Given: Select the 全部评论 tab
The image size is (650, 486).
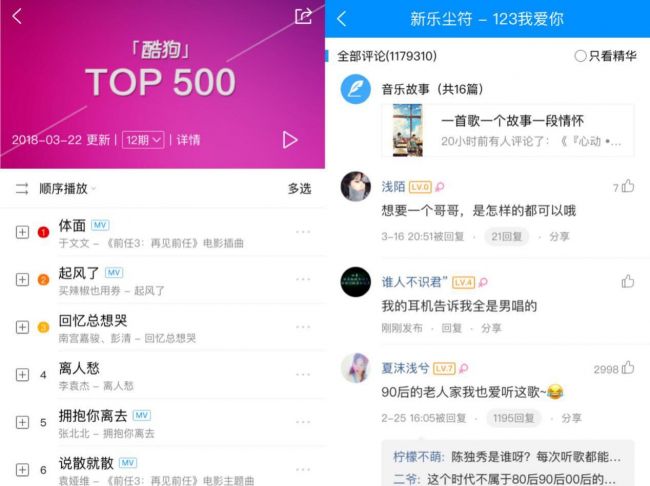Looking at the screenshot, I should tap(387, 56).
